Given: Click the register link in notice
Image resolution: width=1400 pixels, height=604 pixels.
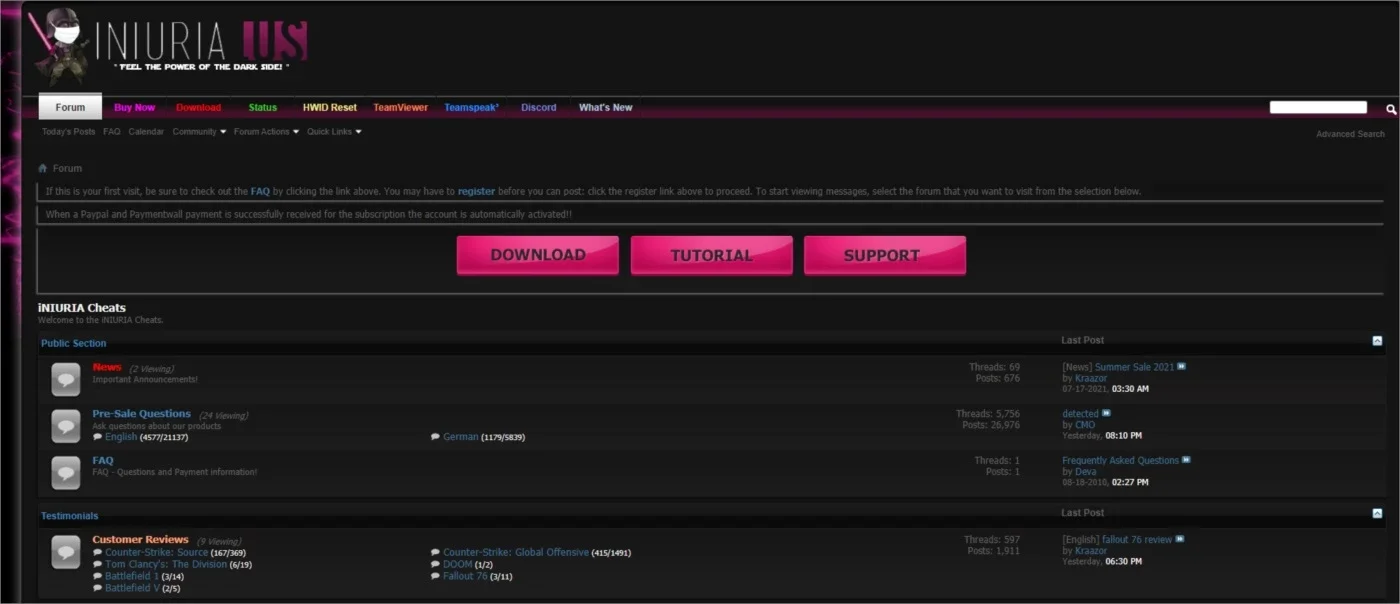Looking at the screenshot, I should point(477,191).
